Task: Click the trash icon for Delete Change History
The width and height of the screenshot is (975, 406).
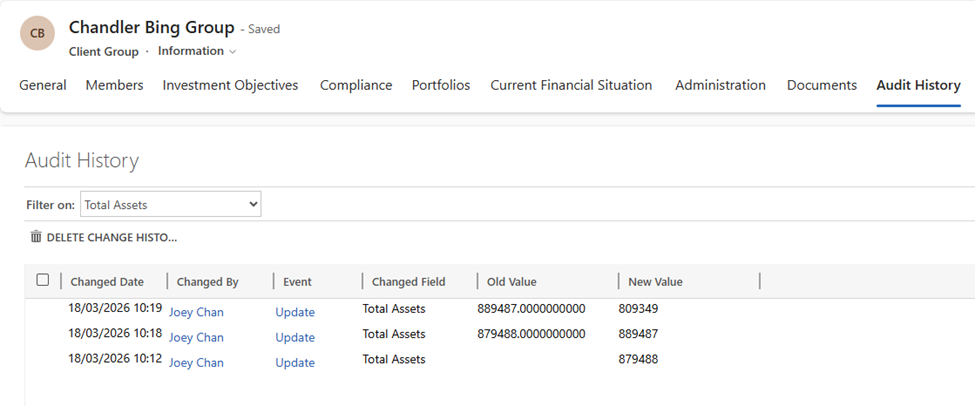Action: click(x=36, y=237)
